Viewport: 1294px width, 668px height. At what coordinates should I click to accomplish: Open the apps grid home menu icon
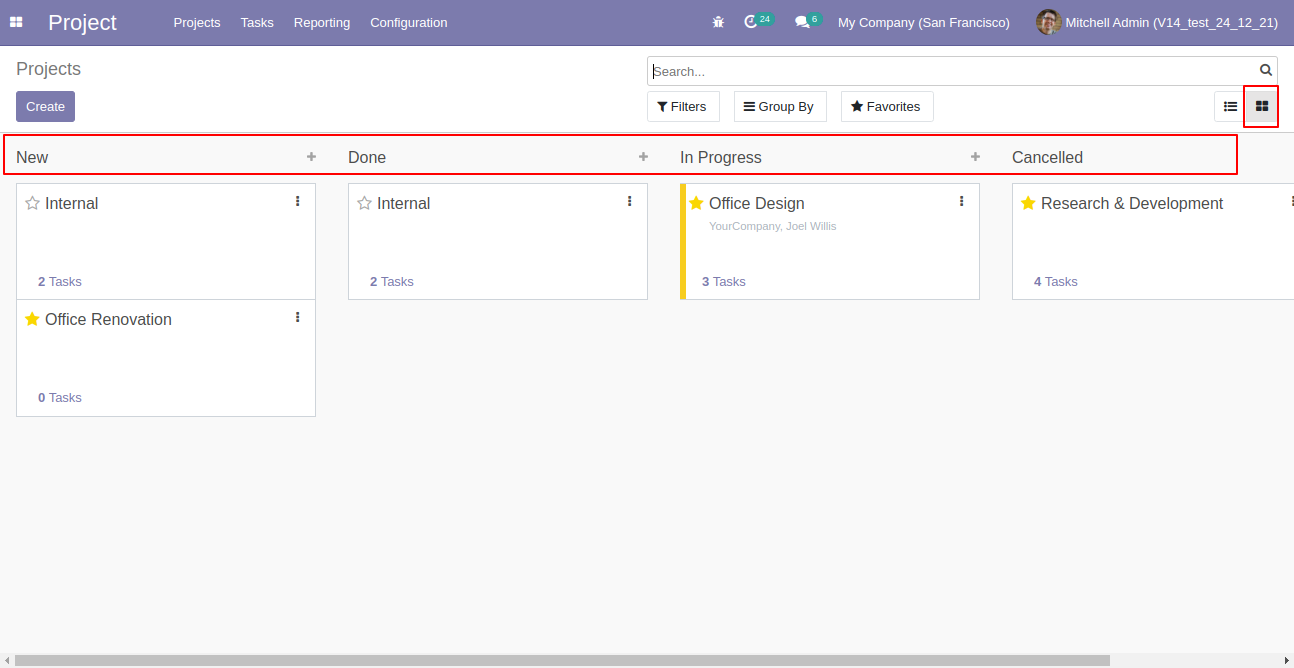(x=16, y=22)
